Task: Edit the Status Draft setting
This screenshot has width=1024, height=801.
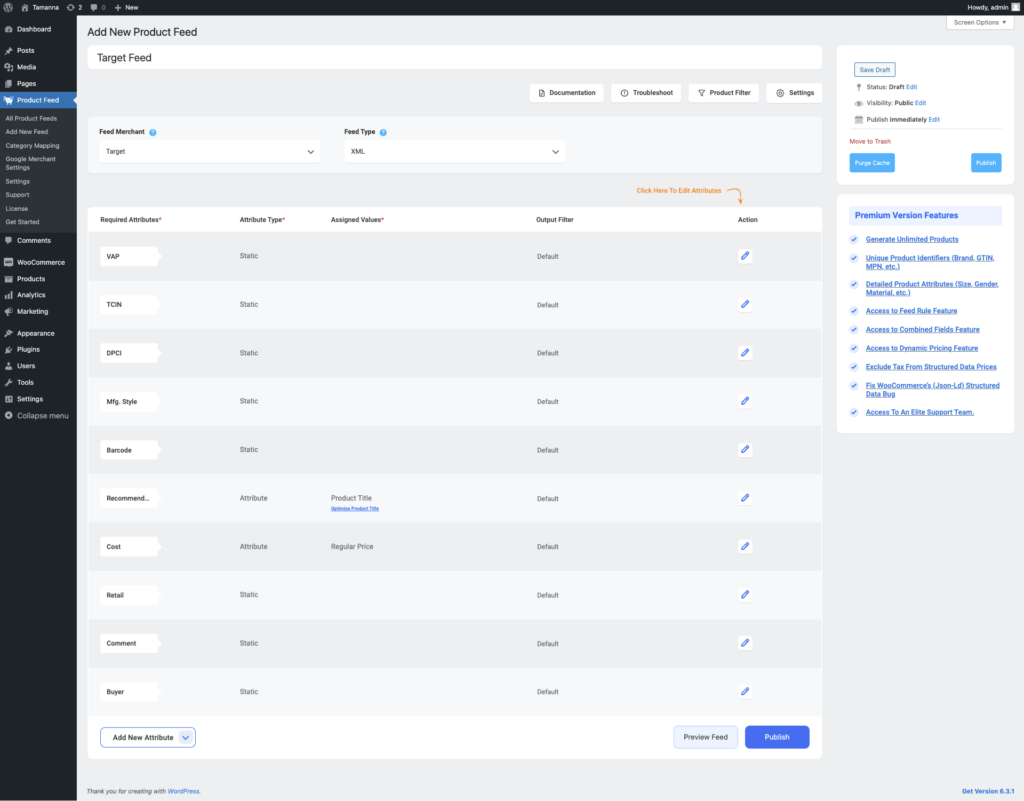Action: (x=912, y=87)
